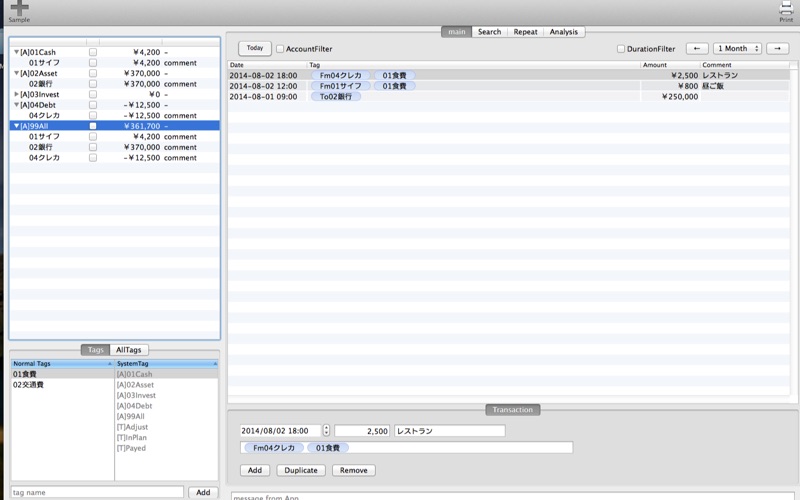Select [T]Payed in SystemTag list
Viewport: 800px width, 500px height.
coord(167,448)
